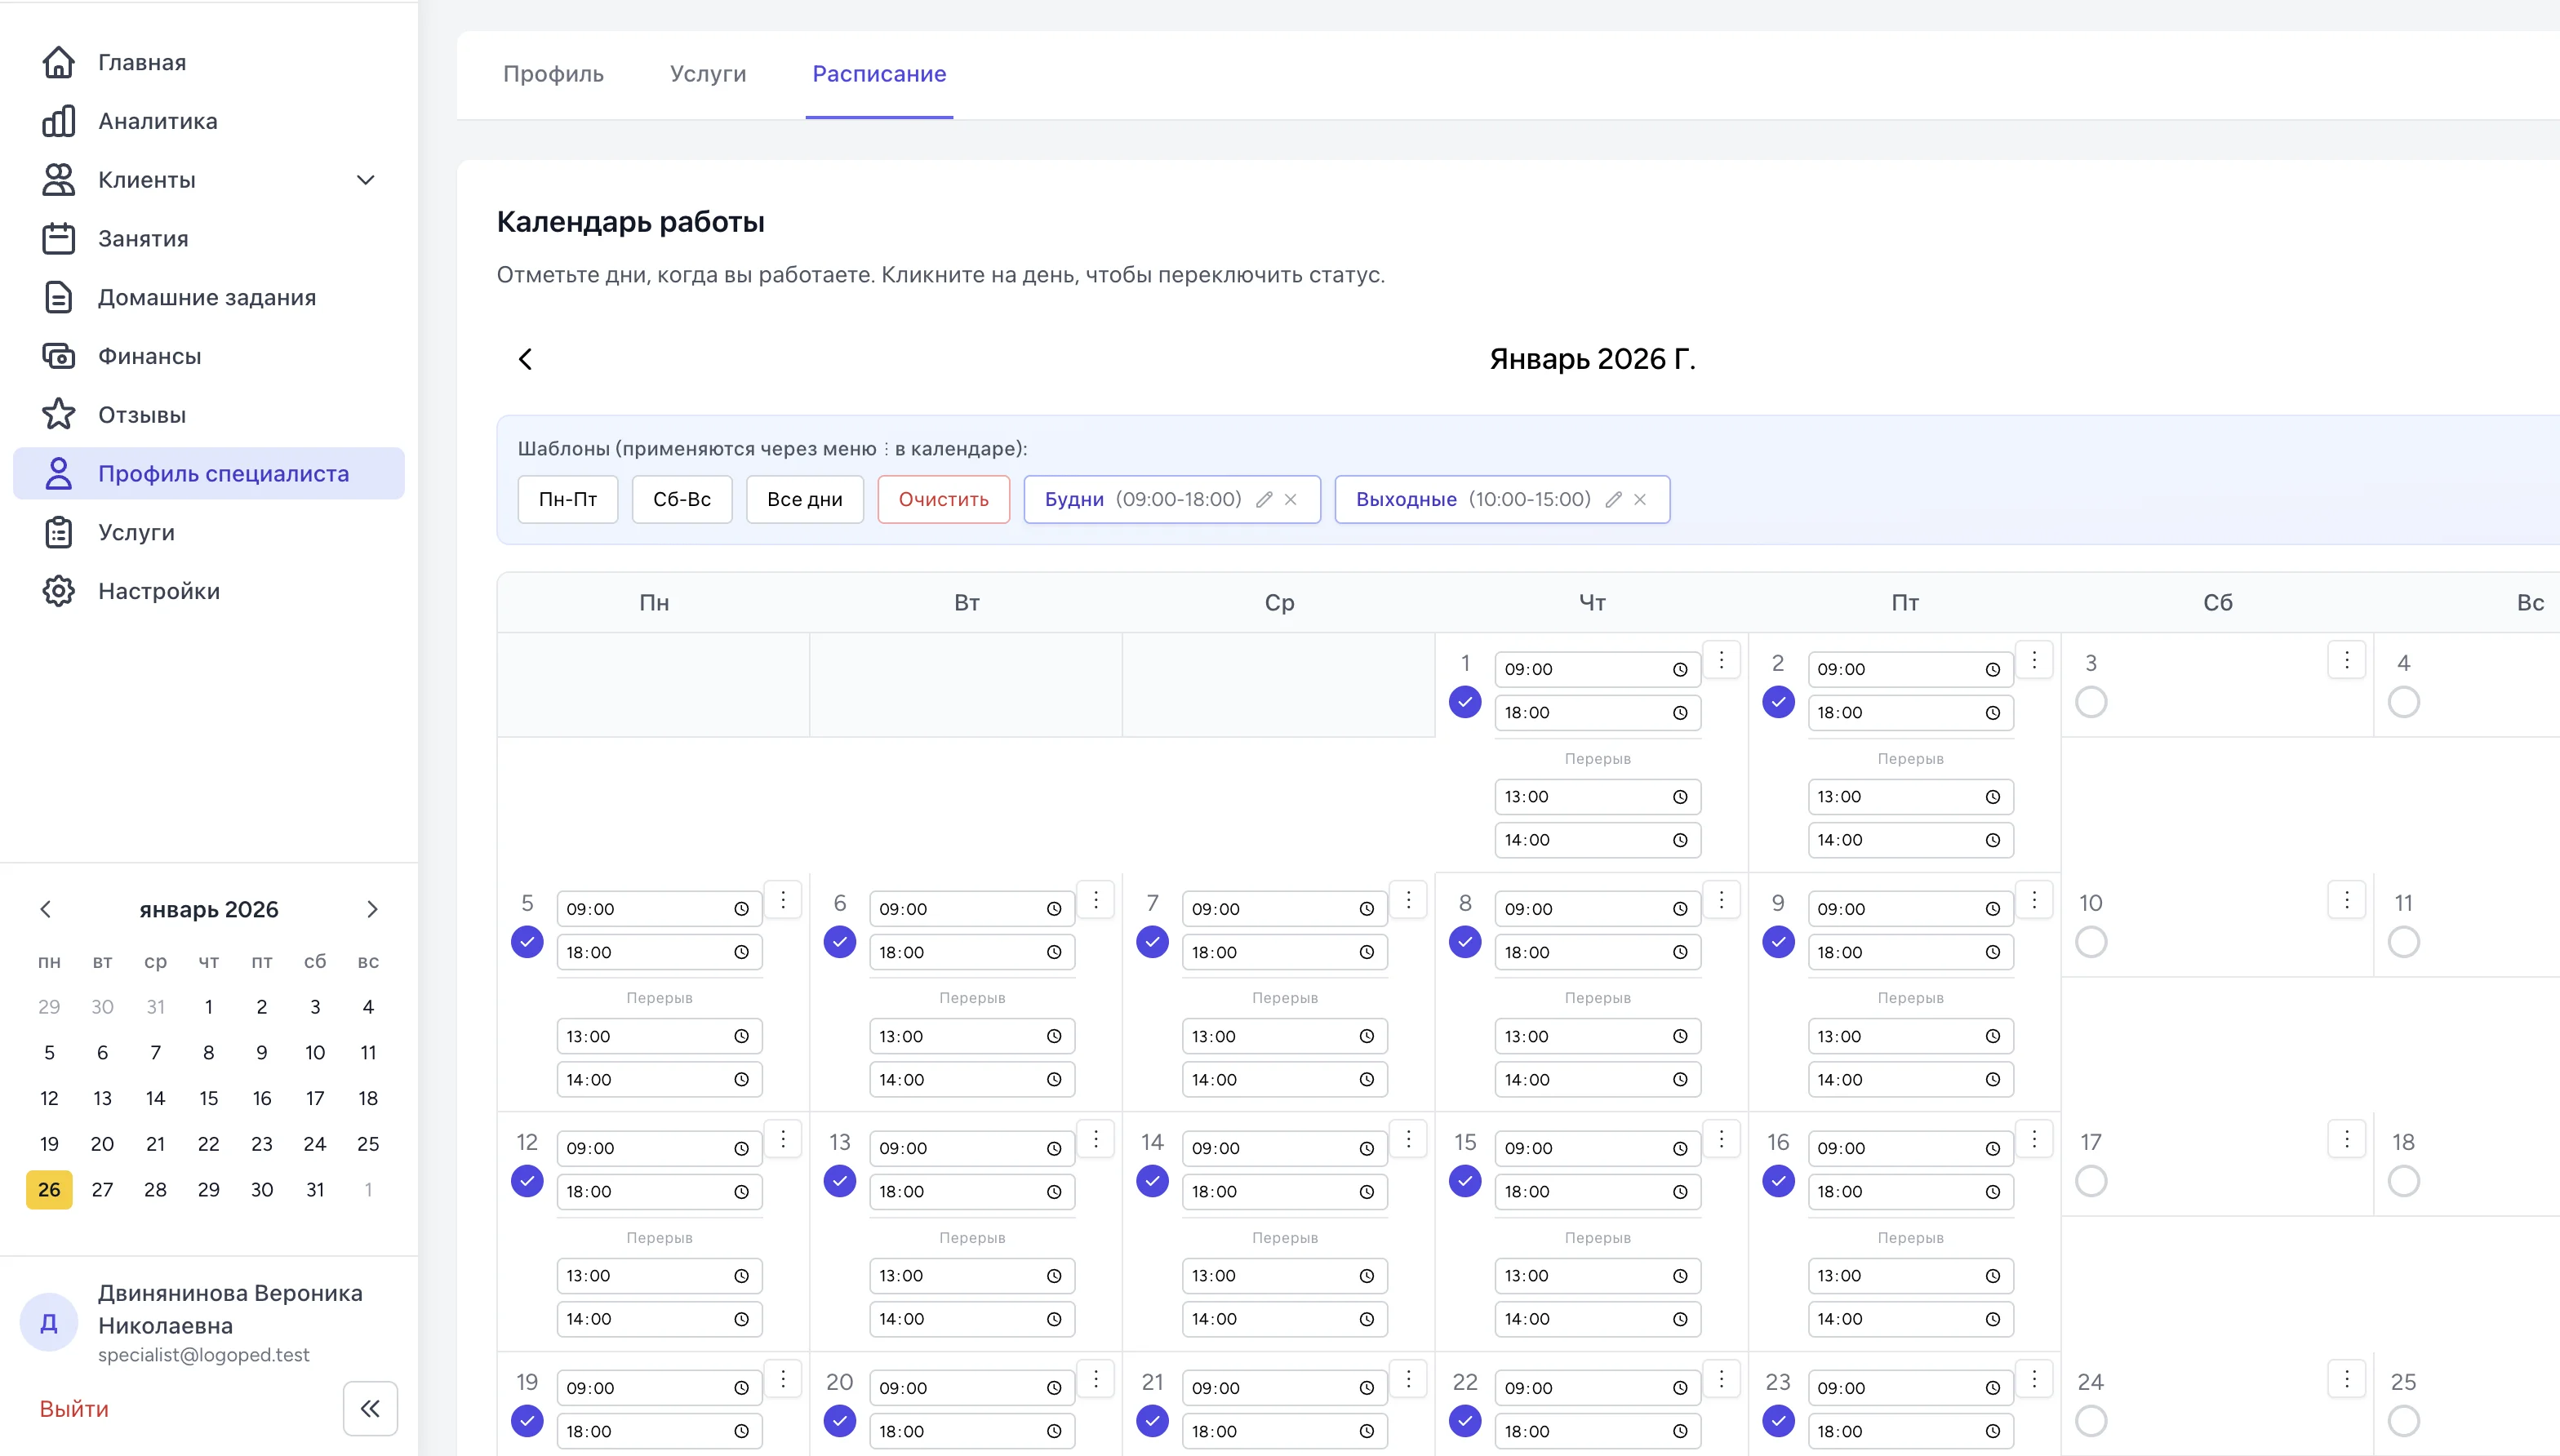
Task: Click the Настройки gear icon
Action: (x=58, y=591)
